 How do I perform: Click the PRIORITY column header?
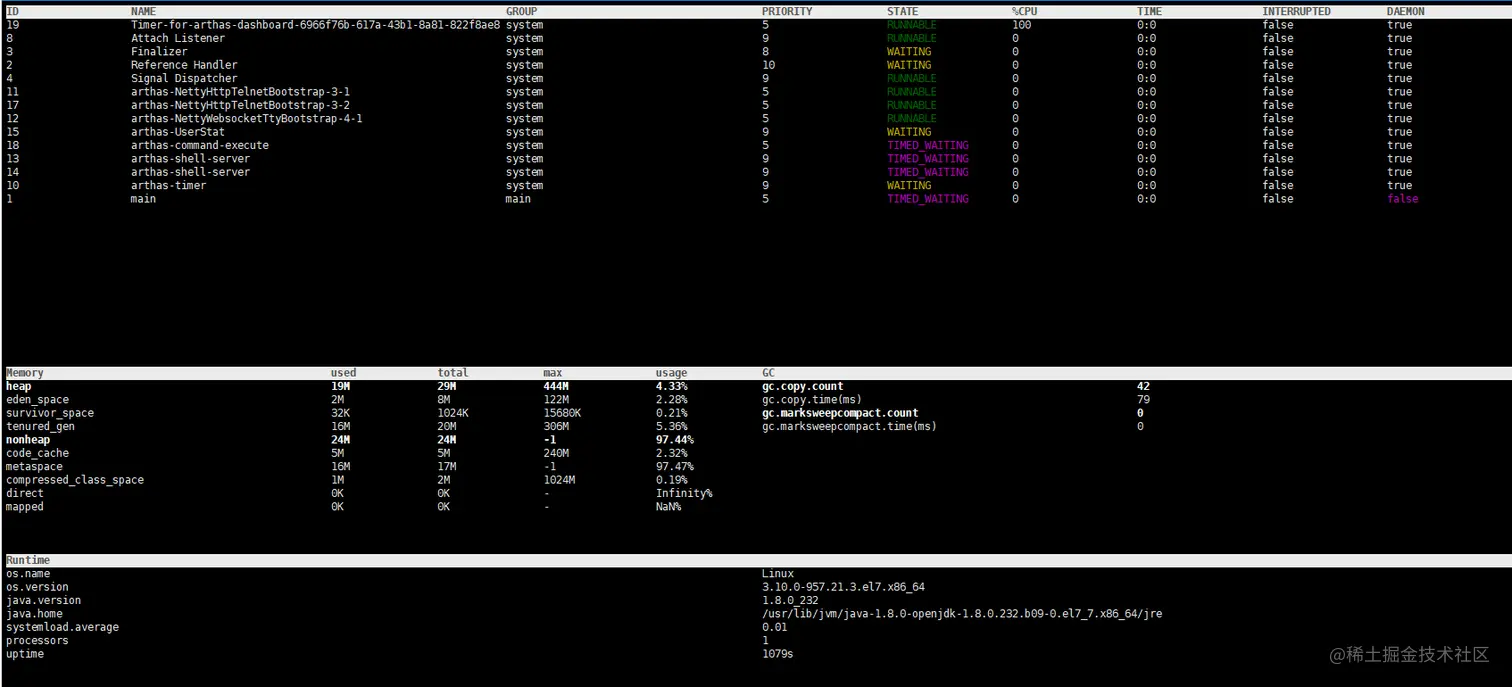[787, 12]
